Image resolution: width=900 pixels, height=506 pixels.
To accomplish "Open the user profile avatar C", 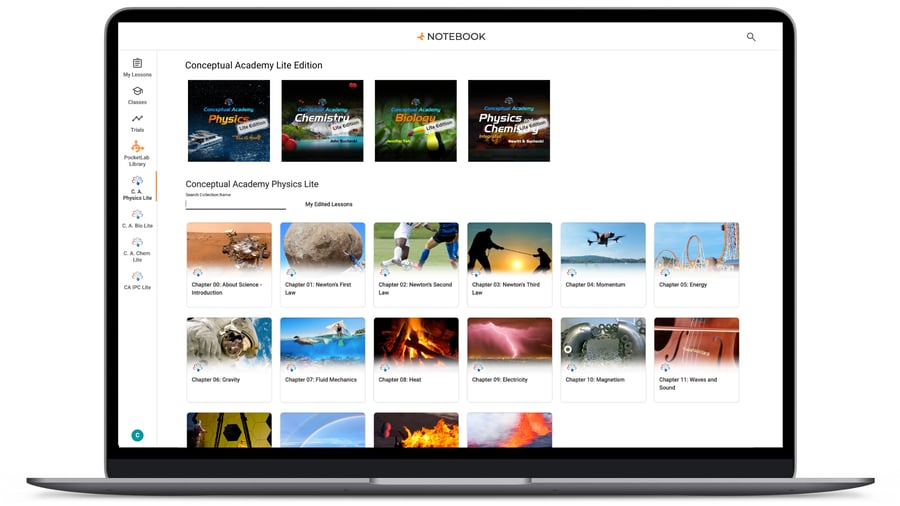I will (x=137, y=435).
